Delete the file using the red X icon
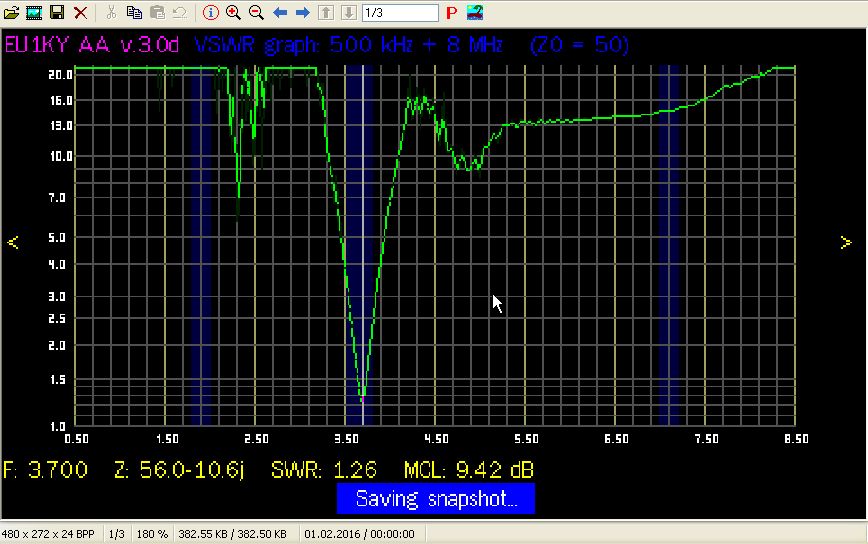Viewport: 868px width, 544px height. pos(80,13)
